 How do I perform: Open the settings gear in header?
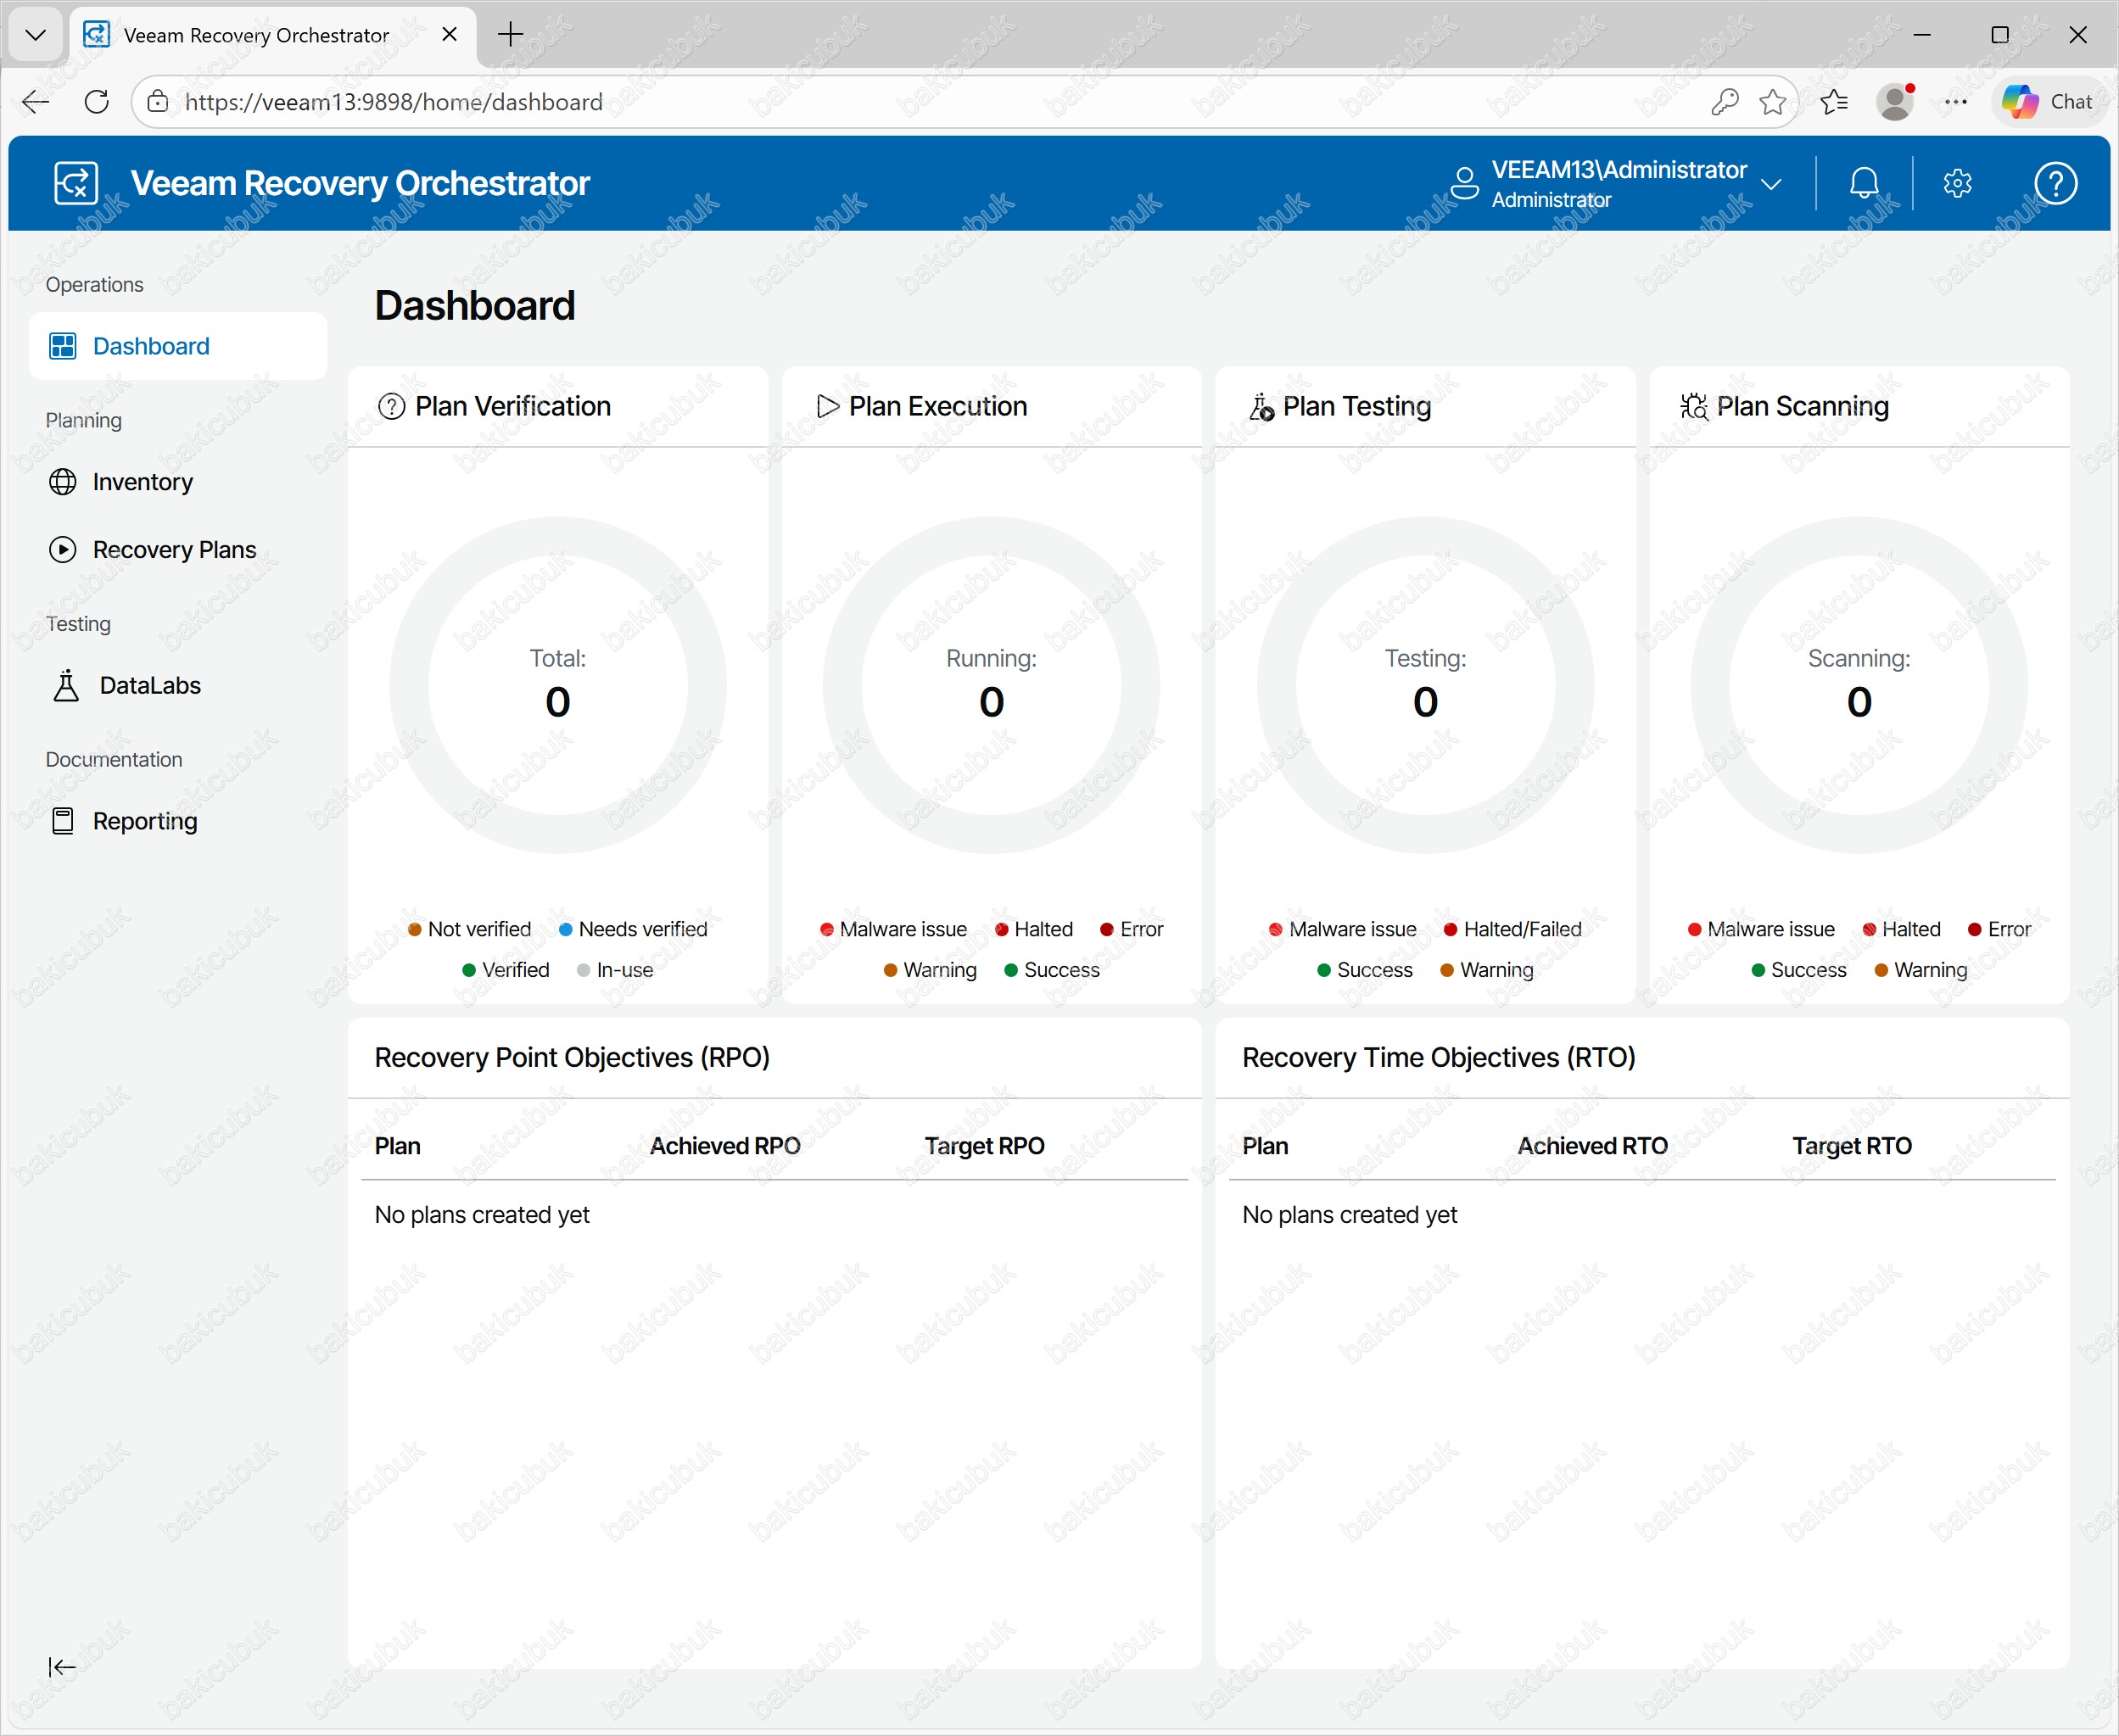(1957, 183)
